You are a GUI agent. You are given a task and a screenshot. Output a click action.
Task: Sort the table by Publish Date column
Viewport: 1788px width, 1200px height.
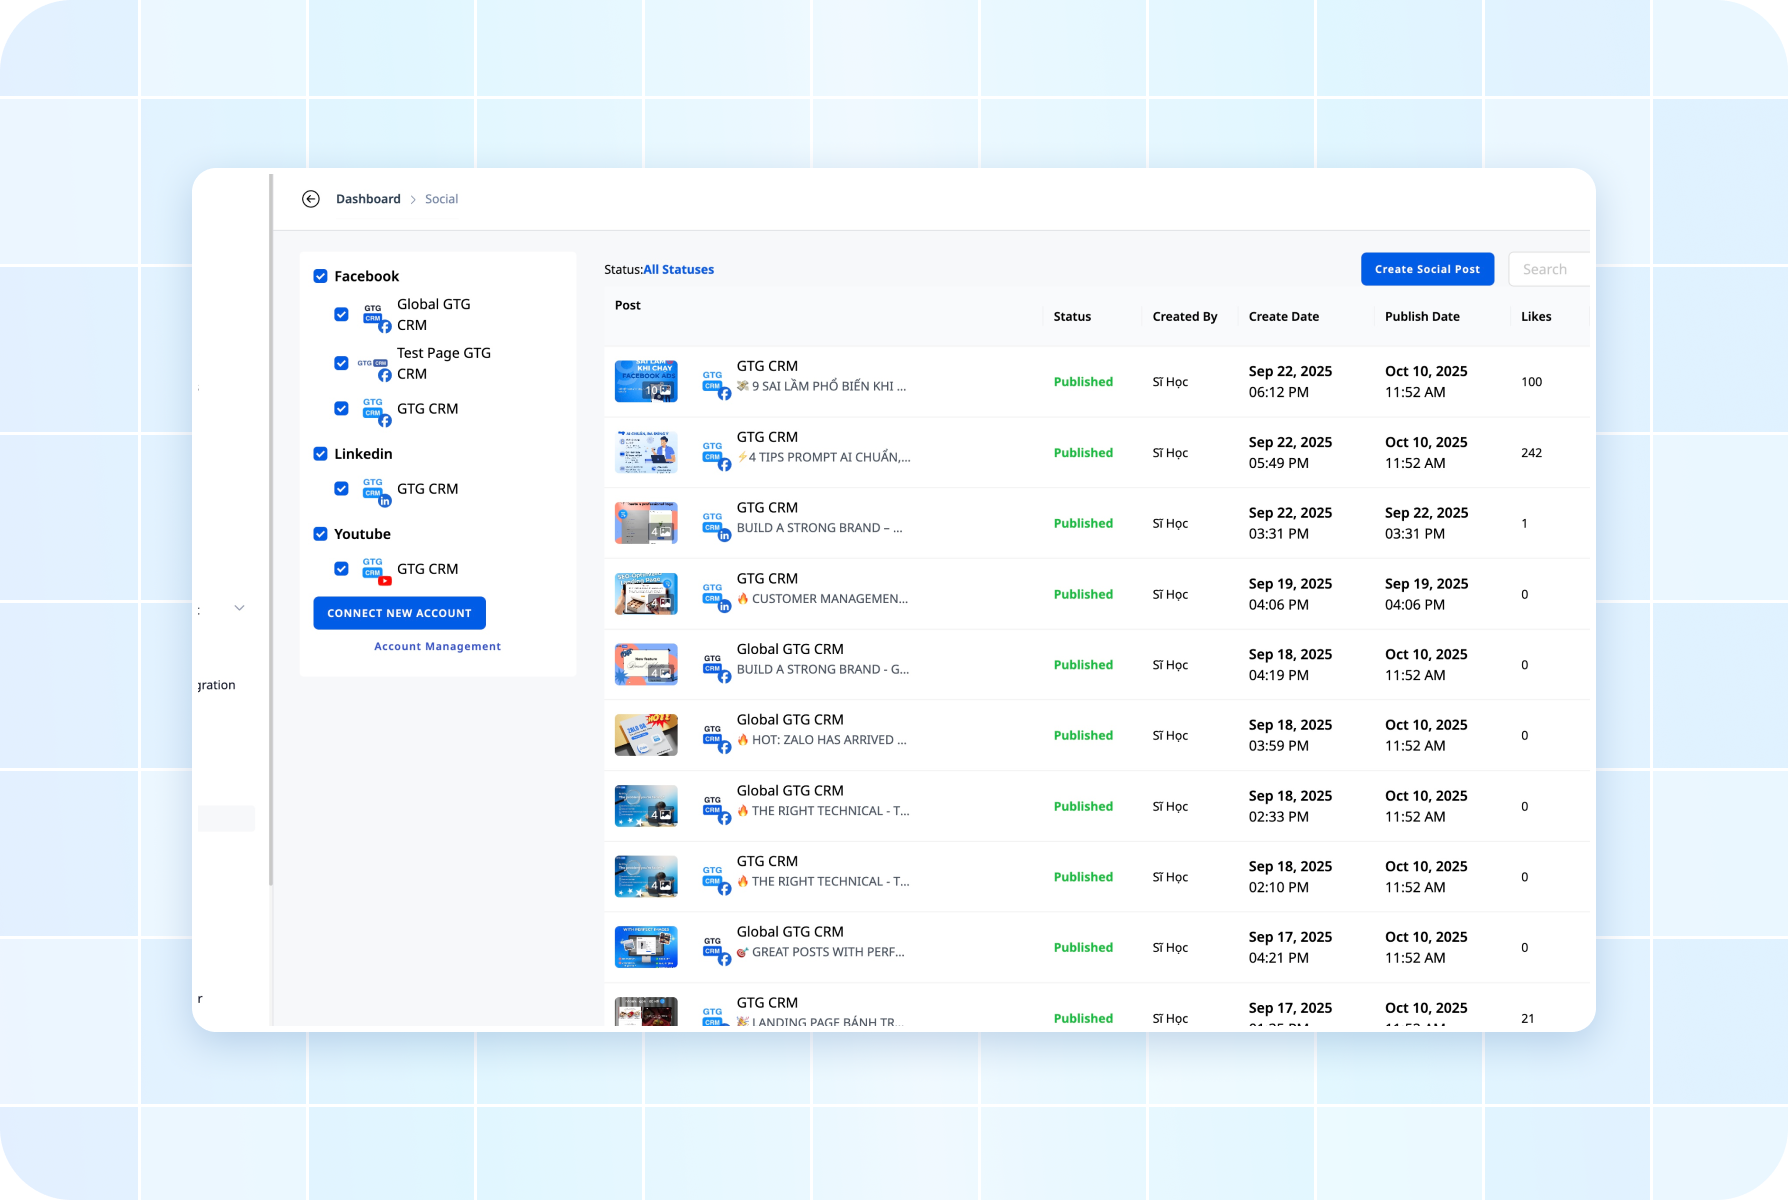pyautogui.click(x=1421, y=317)
